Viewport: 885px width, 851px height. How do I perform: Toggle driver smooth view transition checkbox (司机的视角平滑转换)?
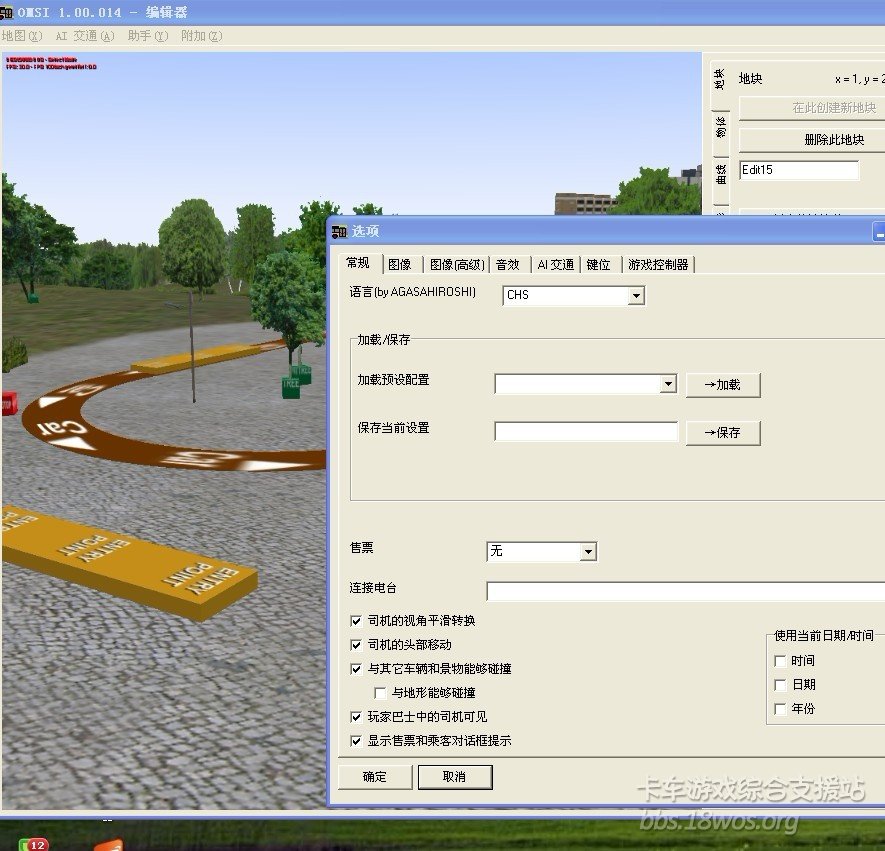click(x=357, y=621)
